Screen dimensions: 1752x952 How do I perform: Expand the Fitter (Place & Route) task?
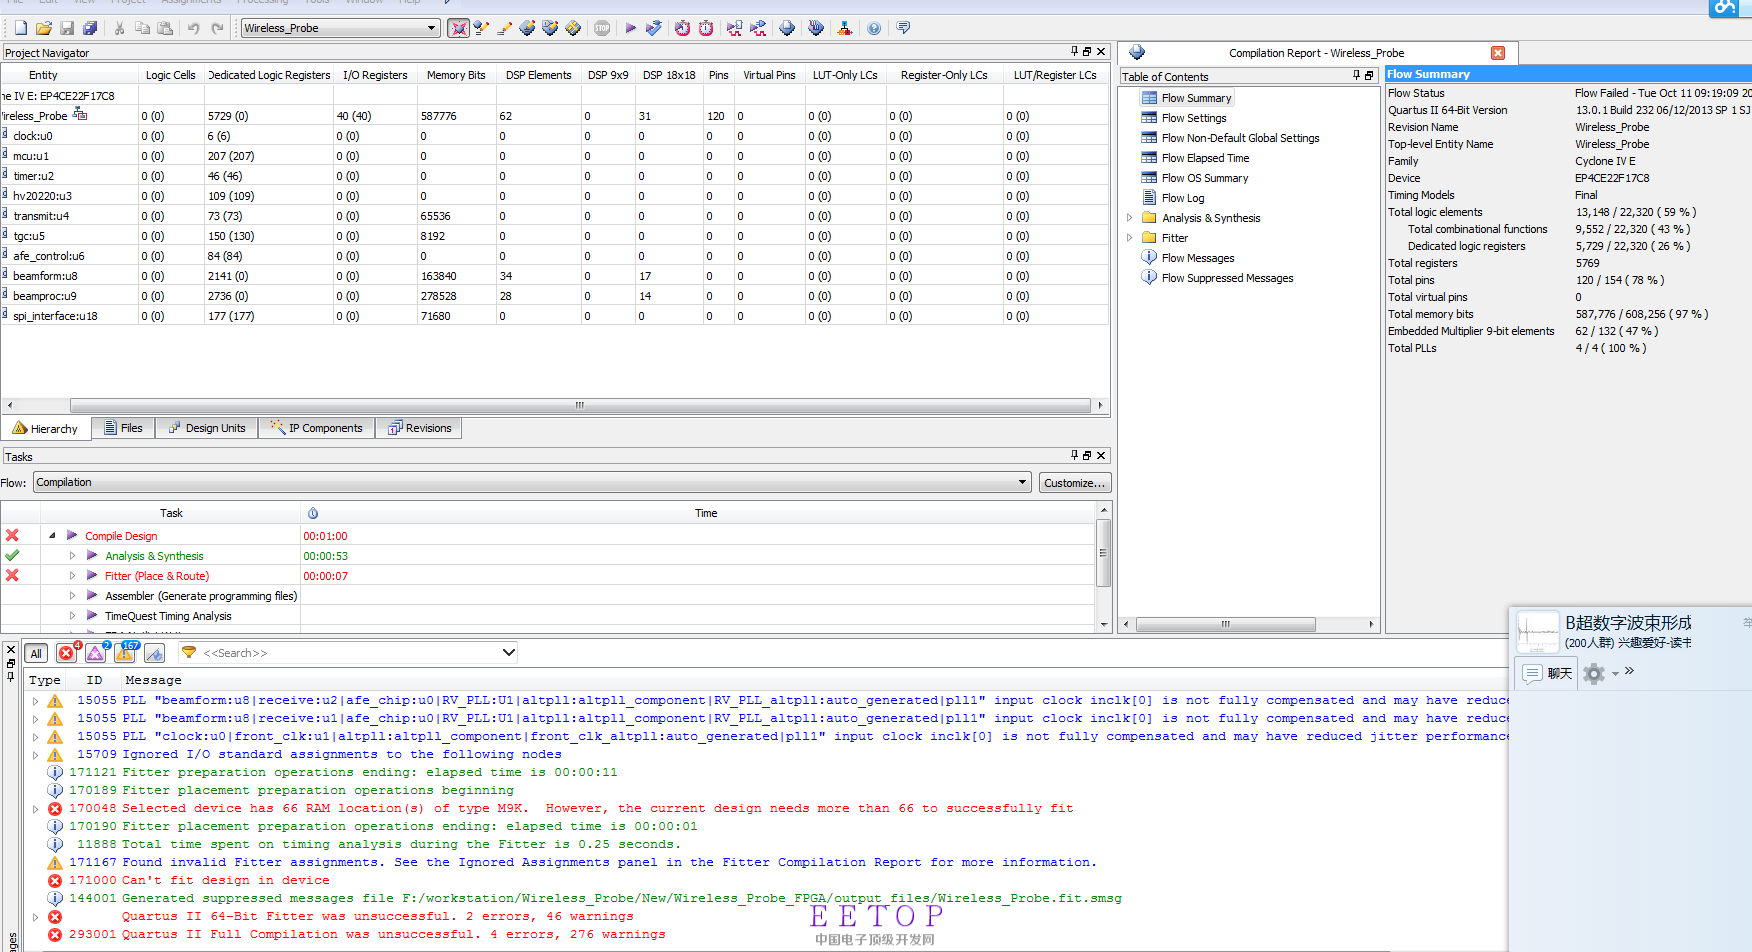pyautogui.click(x=72, y=576)
